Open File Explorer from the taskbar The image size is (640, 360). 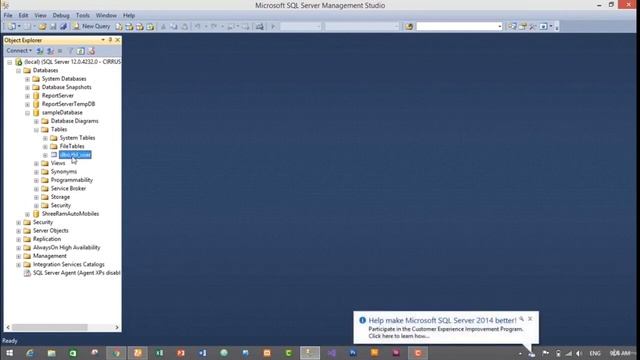pos(51,353)
